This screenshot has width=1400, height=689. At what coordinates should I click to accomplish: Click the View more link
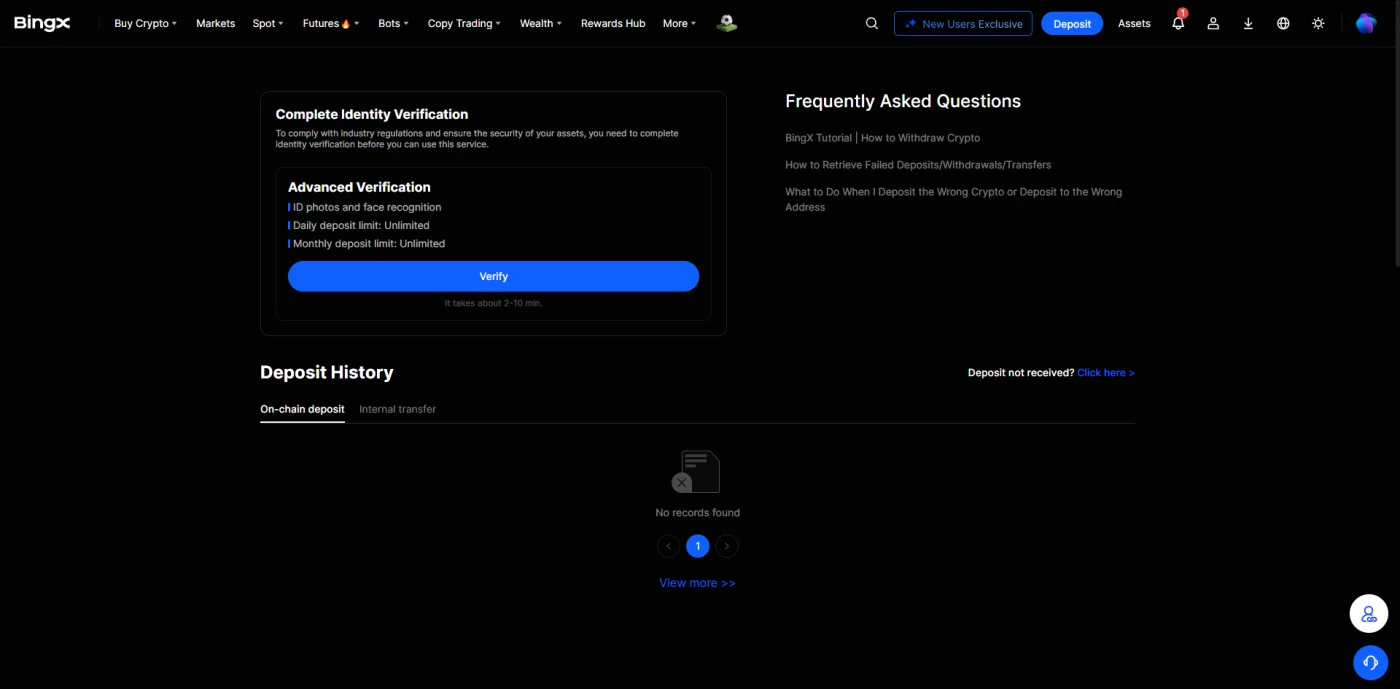click(697, 583)
